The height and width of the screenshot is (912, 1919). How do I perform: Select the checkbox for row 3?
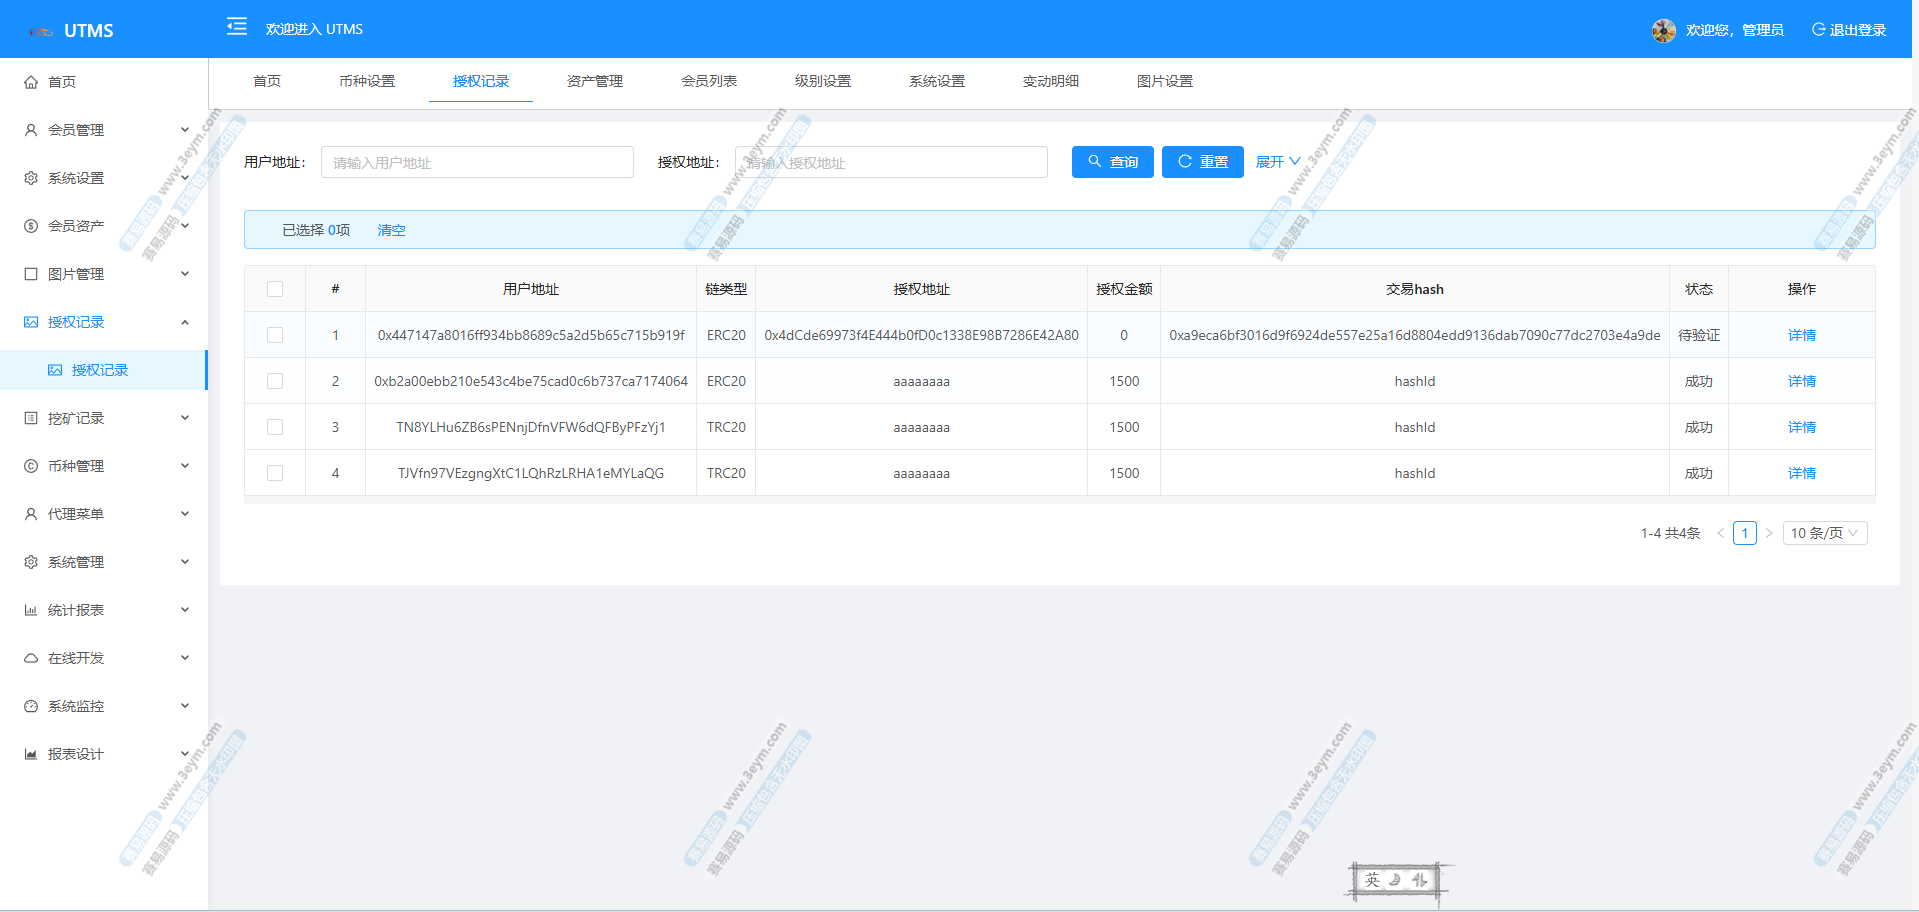click(x=275, y=427)
